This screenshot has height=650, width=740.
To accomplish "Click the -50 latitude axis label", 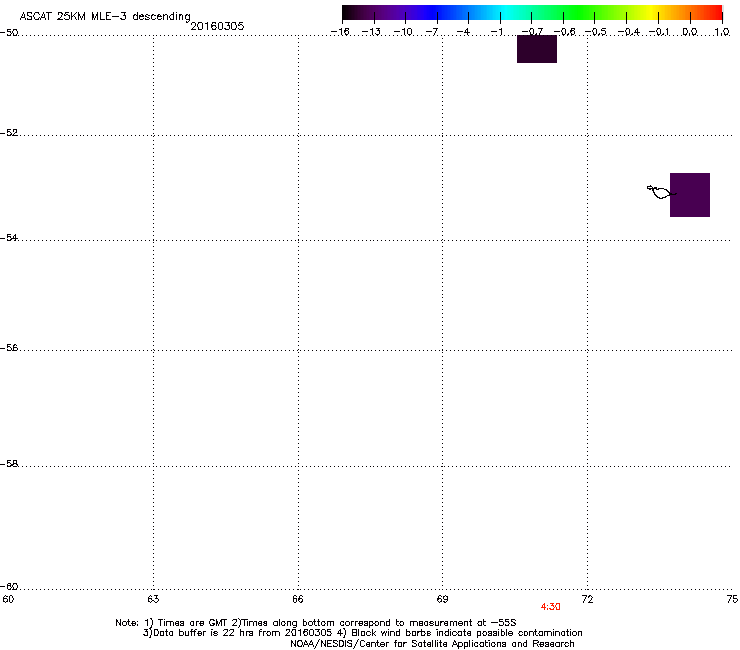I will tap(9, 32).
